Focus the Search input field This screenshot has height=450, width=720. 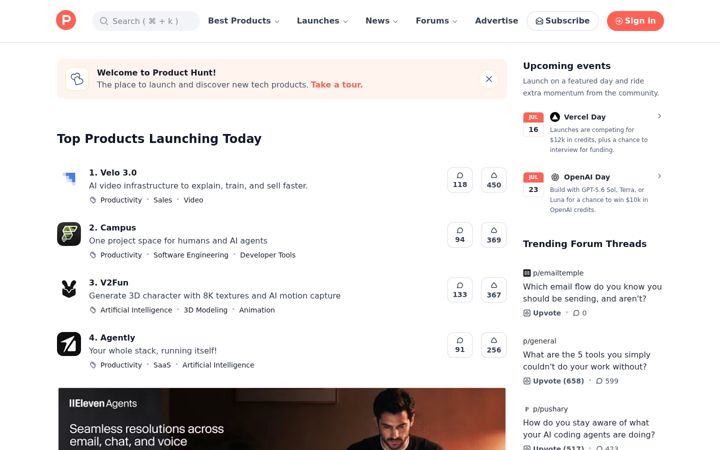point(146,21)
